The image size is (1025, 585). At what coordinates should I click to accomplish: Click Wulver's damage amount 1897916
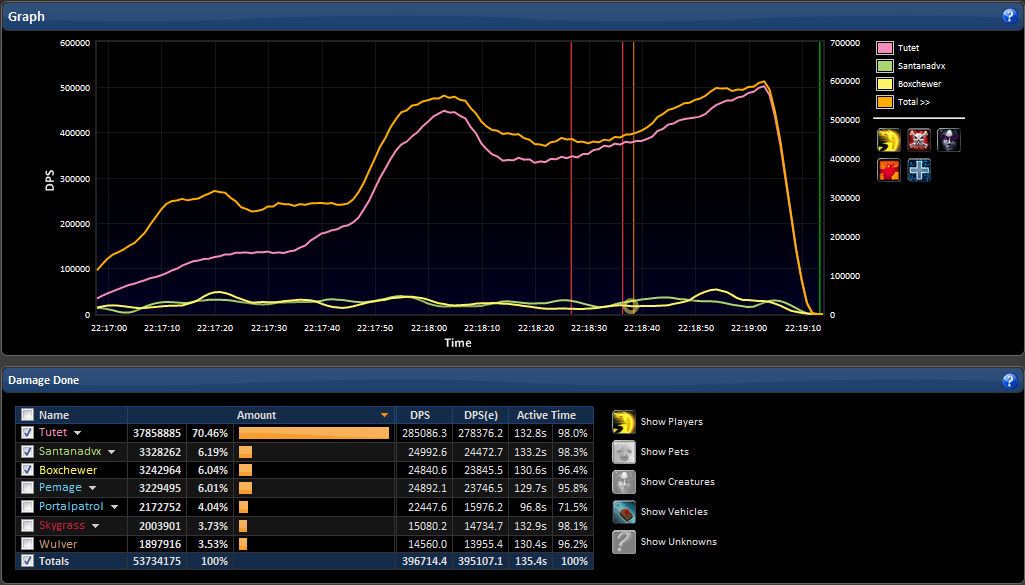[160, 544]
